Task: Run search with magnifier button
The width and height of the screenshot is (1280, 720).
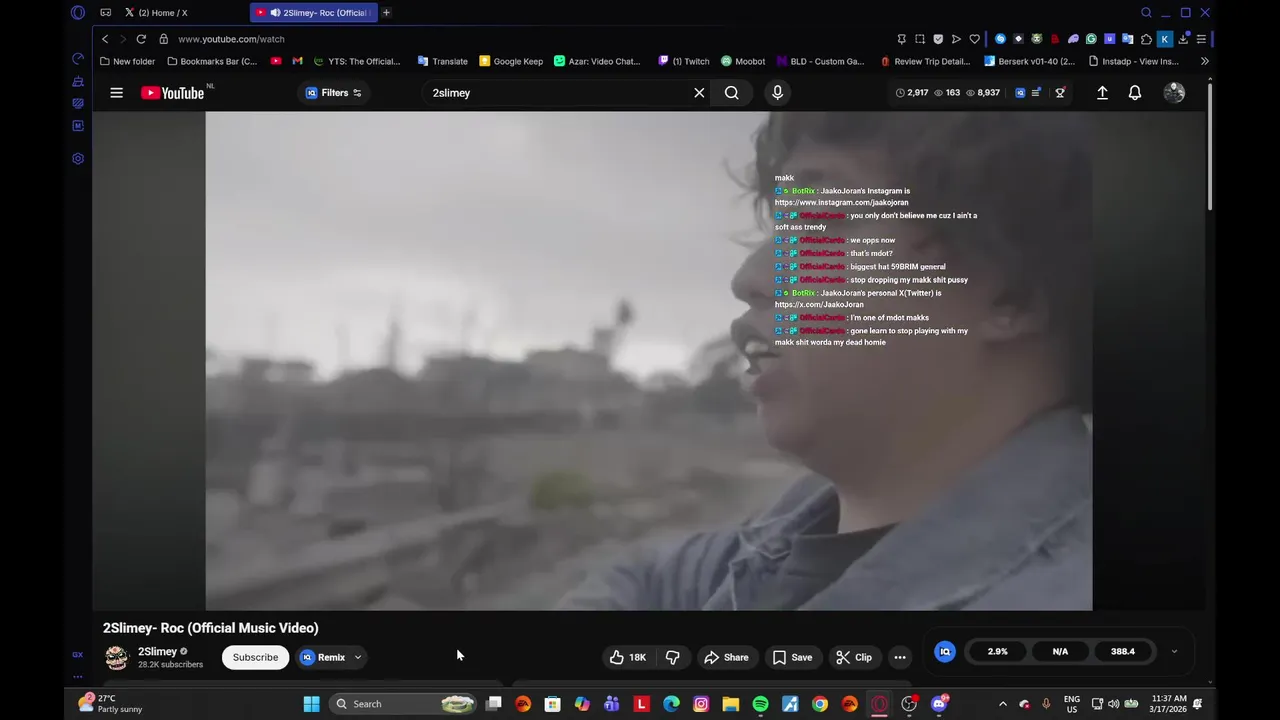Action: pos(732,93)
